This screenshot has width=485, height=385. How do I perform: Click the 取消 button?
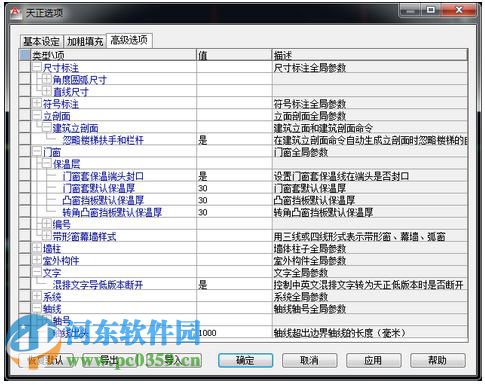point(310,360)
